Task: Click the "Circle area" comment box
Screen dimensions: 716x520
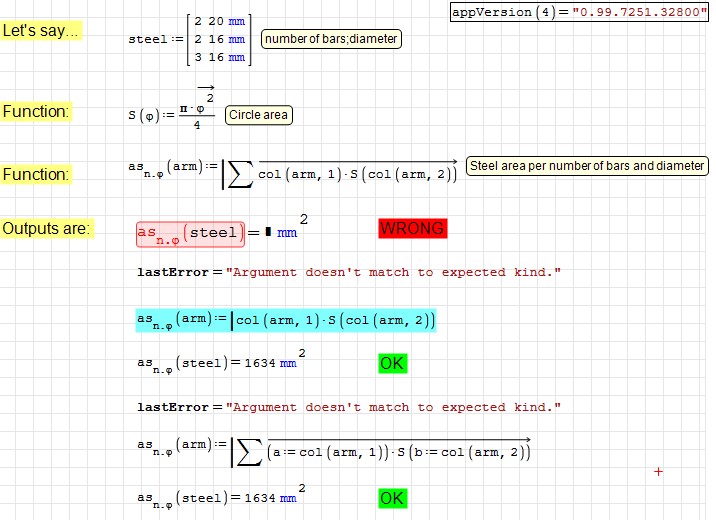Action: pyautogui.click(x=258, y=115)
